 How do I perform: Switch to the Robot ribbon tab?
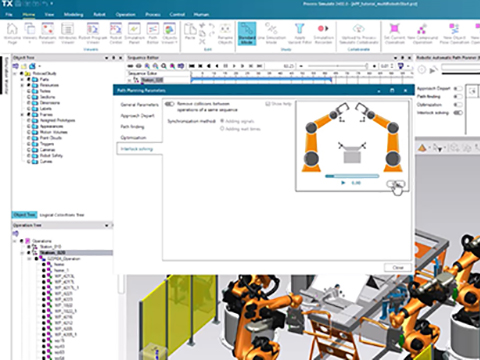tap(99, 14)
